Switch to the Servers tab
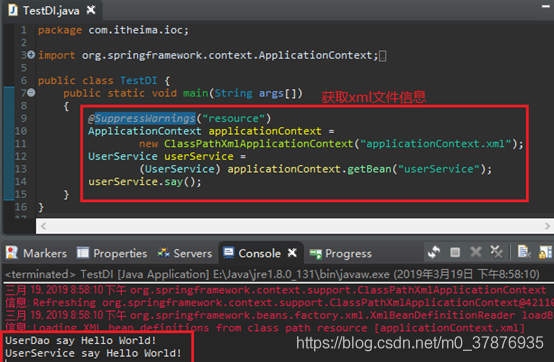This screenshot has width=554, height=362. tap(185, 253)
